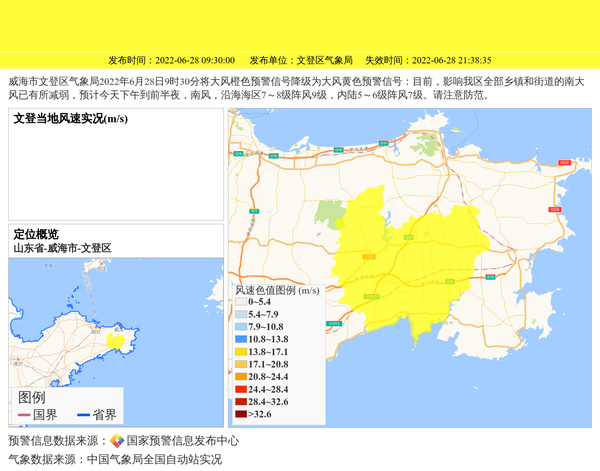Viewport: 600px width, 471px height.
Task: Click the 定位概览 panel heading
Action: tap(36, 234)
